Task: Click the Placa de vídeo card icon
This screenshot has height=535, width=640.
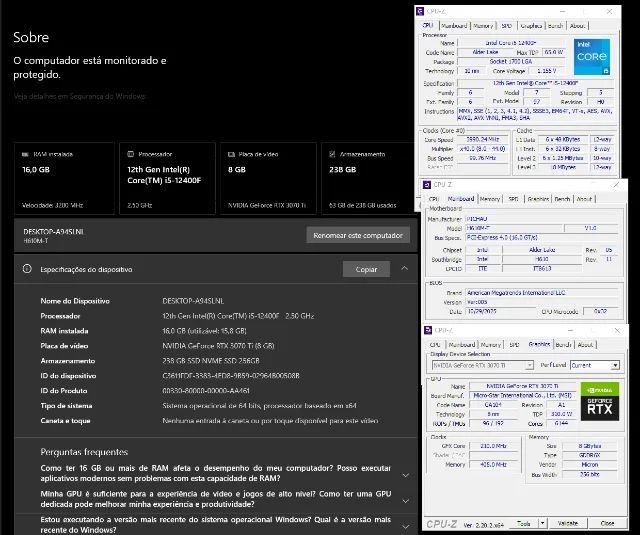Action: tap(231, 154)
